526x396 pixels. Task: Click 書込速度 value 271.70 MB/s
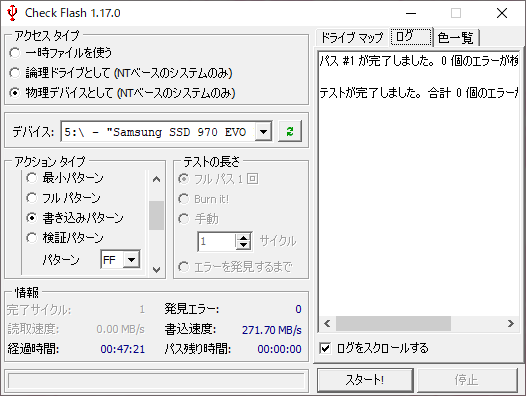tap(272, 330)
